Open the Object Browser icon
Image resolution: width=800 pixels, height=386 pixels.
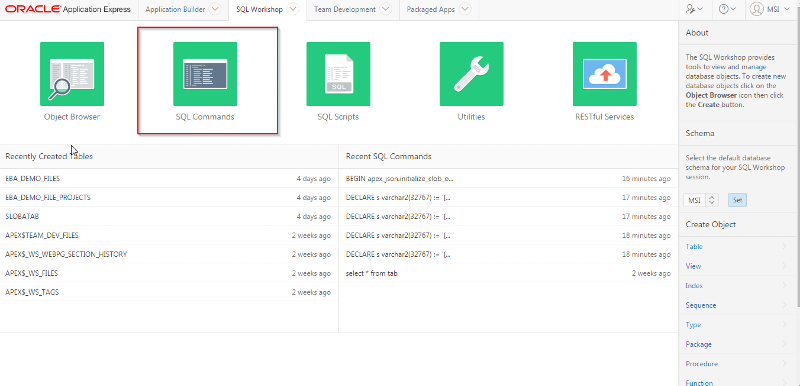point(72,74)
